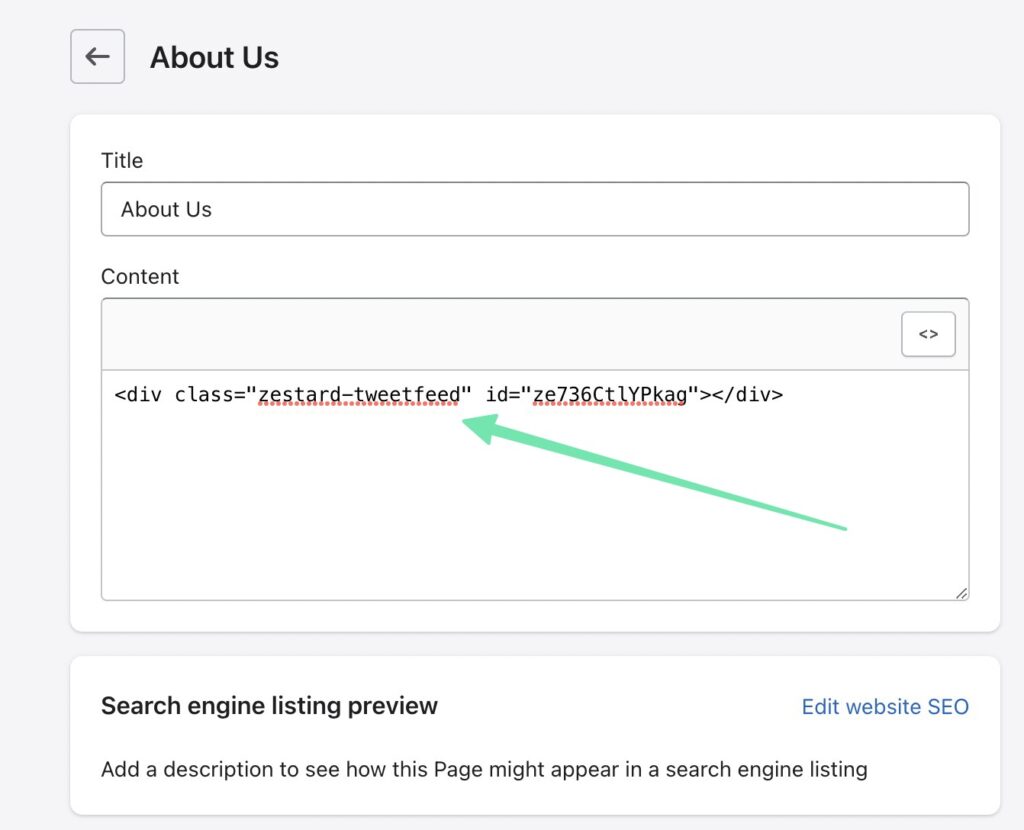This screenshot has height=830, width=1024.
Task: Click the Title field label
Action: coord(121,160)
